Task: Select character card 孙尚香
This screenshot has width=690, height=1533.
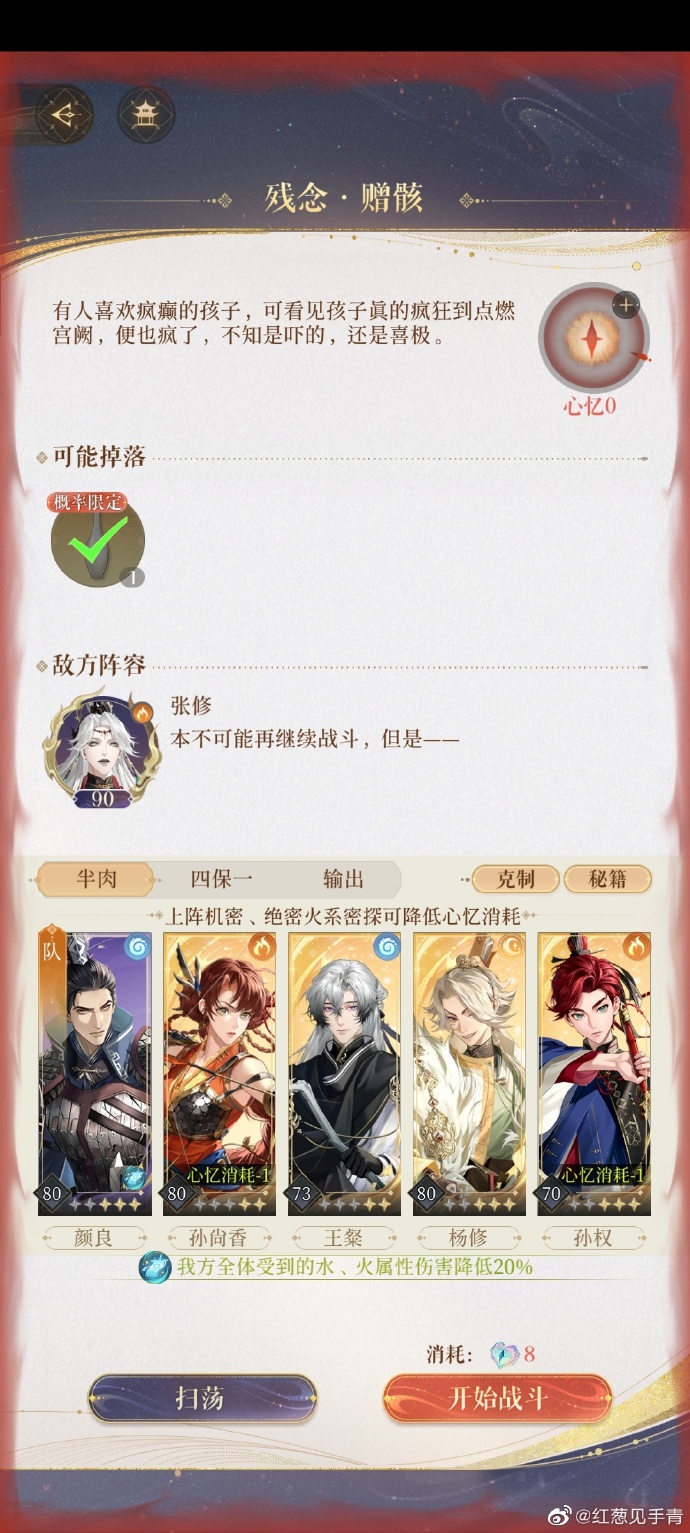Action: (219, 1074)
